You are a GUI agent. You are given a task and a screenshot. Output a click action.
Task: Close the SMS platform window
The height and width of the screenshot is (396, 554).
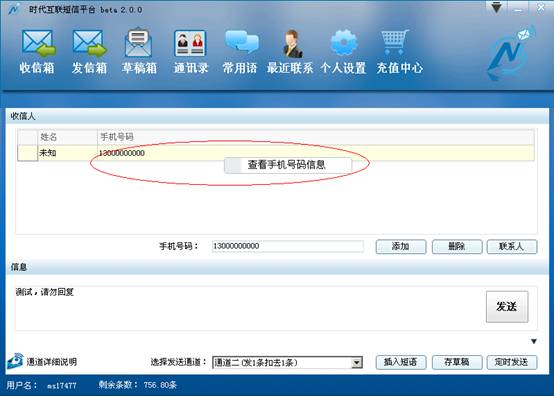(x=541, y=8)
